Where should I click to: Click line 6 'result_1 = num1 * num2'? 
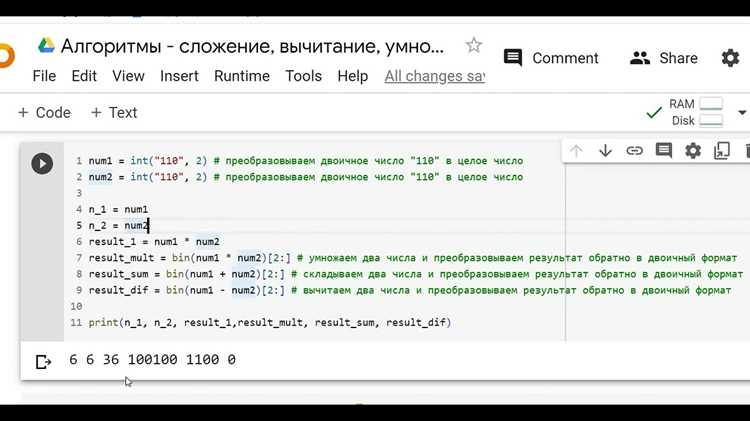pos(154,242)
